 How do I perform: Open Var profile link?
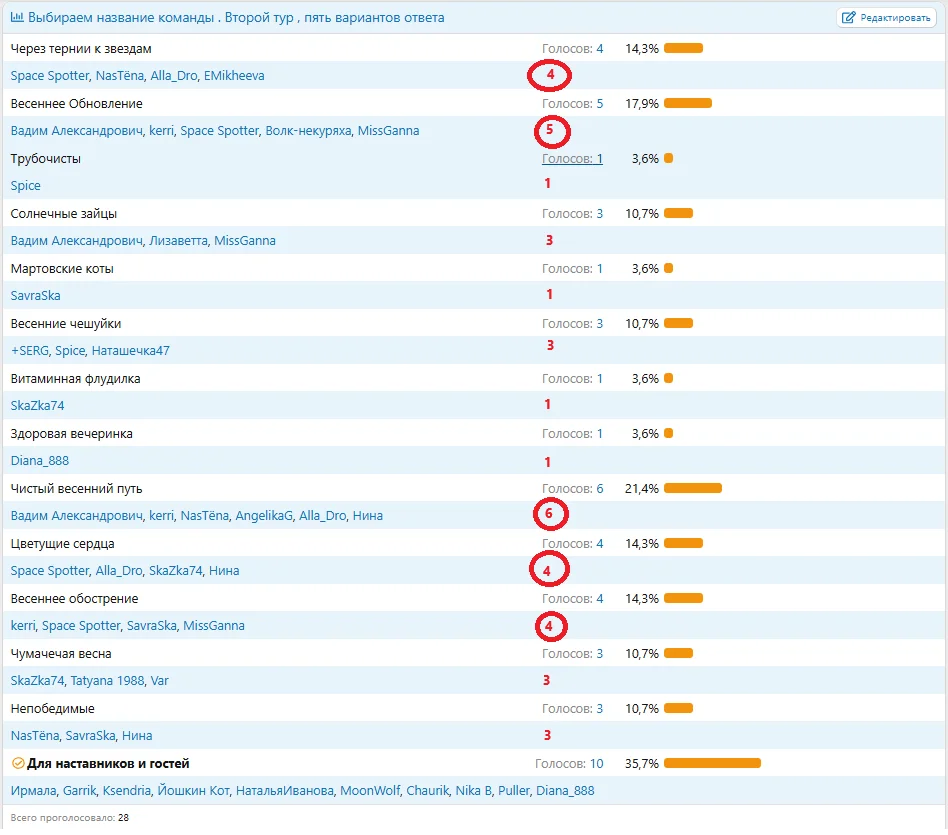(160, 681)
